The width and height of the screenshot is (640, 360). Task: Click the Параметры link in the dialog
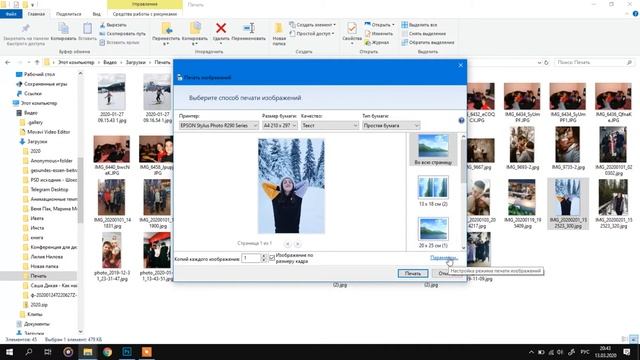[x=443, y=258]
